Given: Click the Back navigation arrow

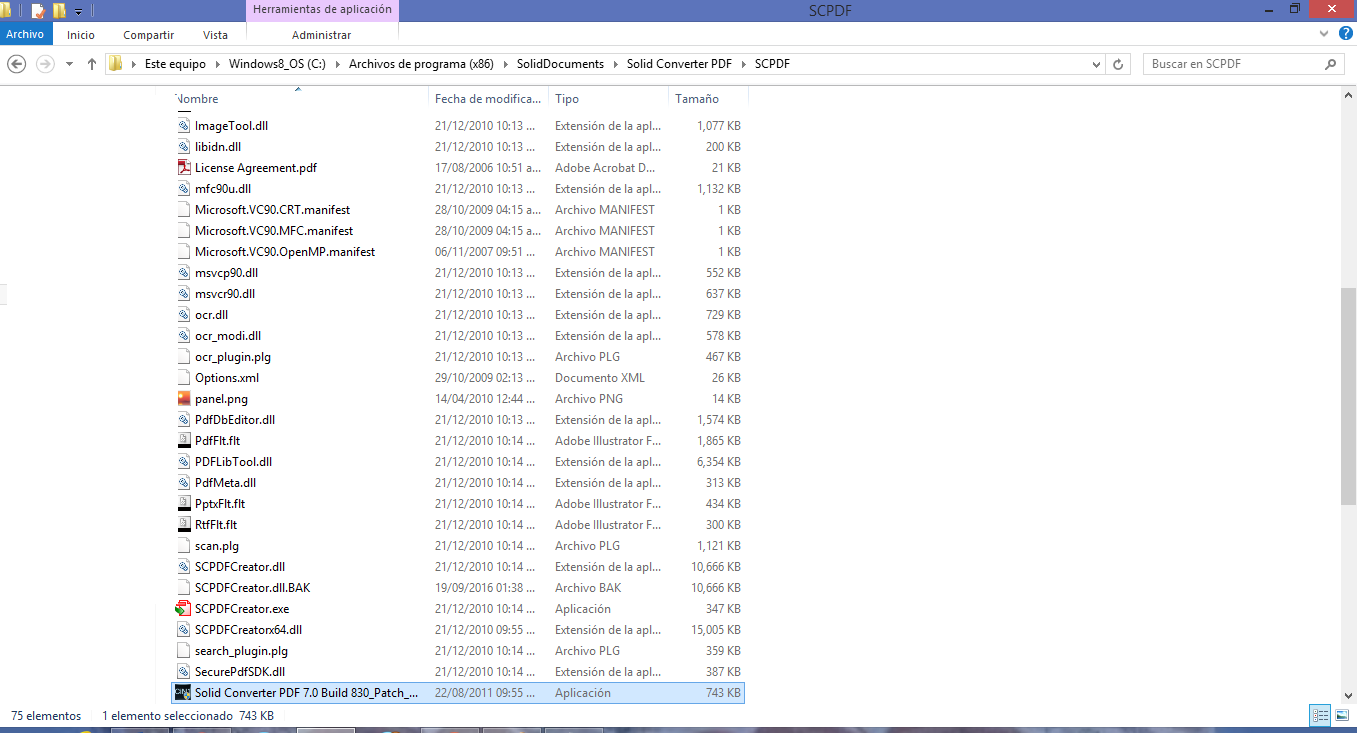Looking at the screenshot, I should 16,64.
